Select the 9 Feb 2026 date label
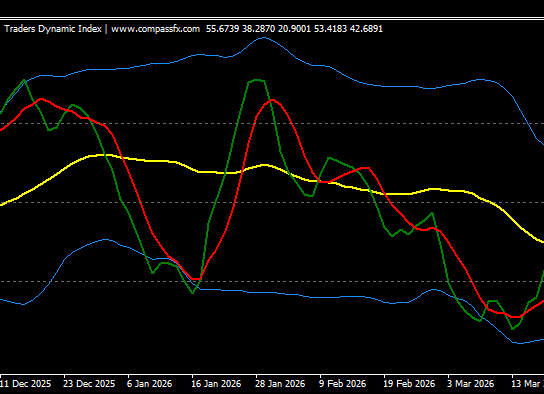 coord(342,384)
